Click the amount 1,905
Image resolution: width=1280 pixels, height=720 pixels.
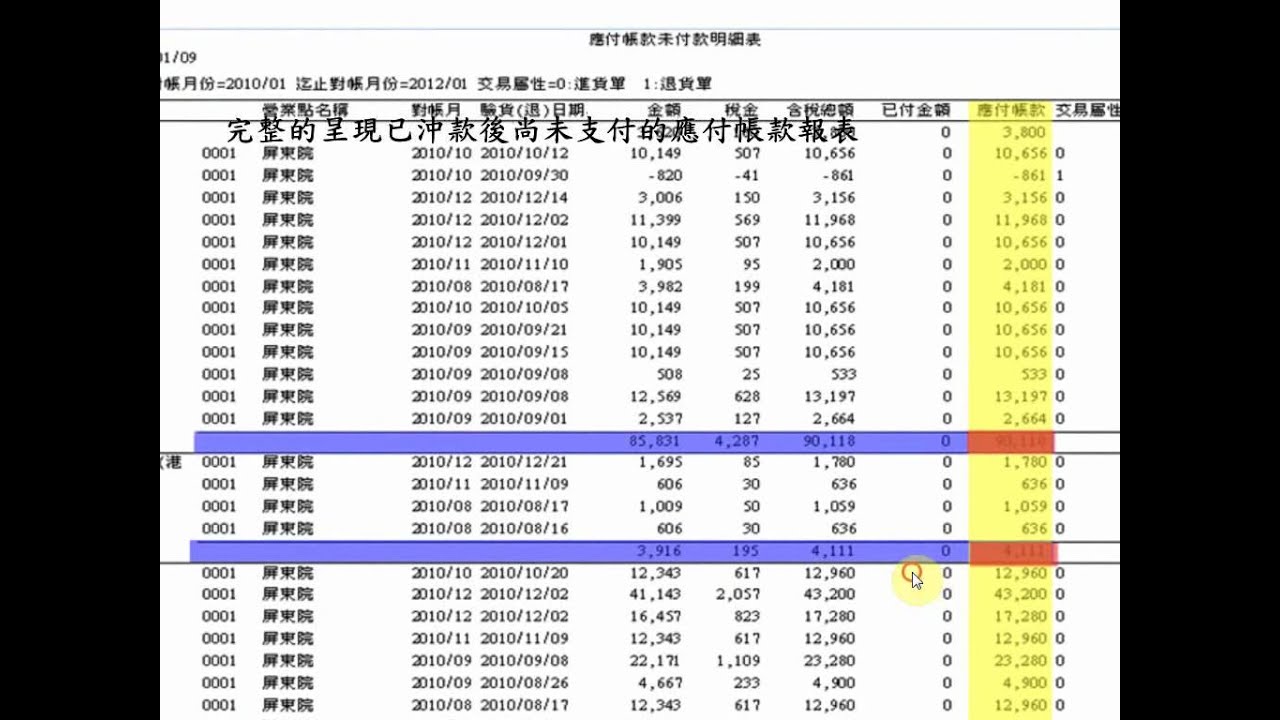[x=660, y=264]
